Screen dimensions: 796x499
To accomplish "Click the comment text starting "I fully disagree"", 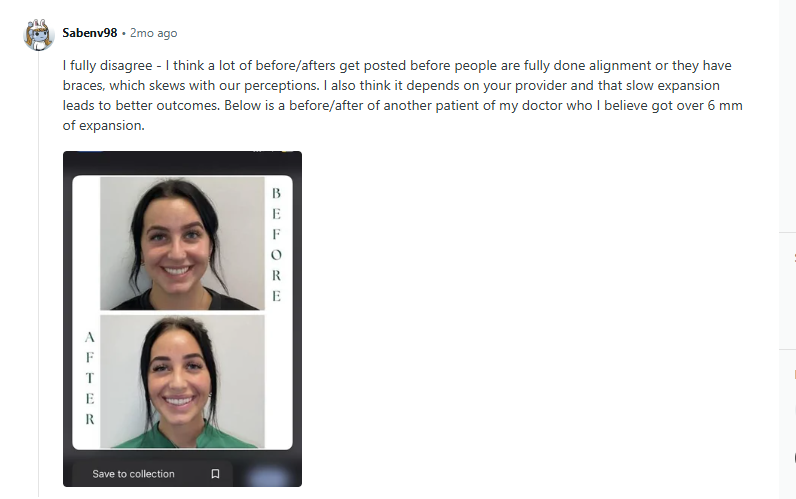I will [x=403, y=95].
